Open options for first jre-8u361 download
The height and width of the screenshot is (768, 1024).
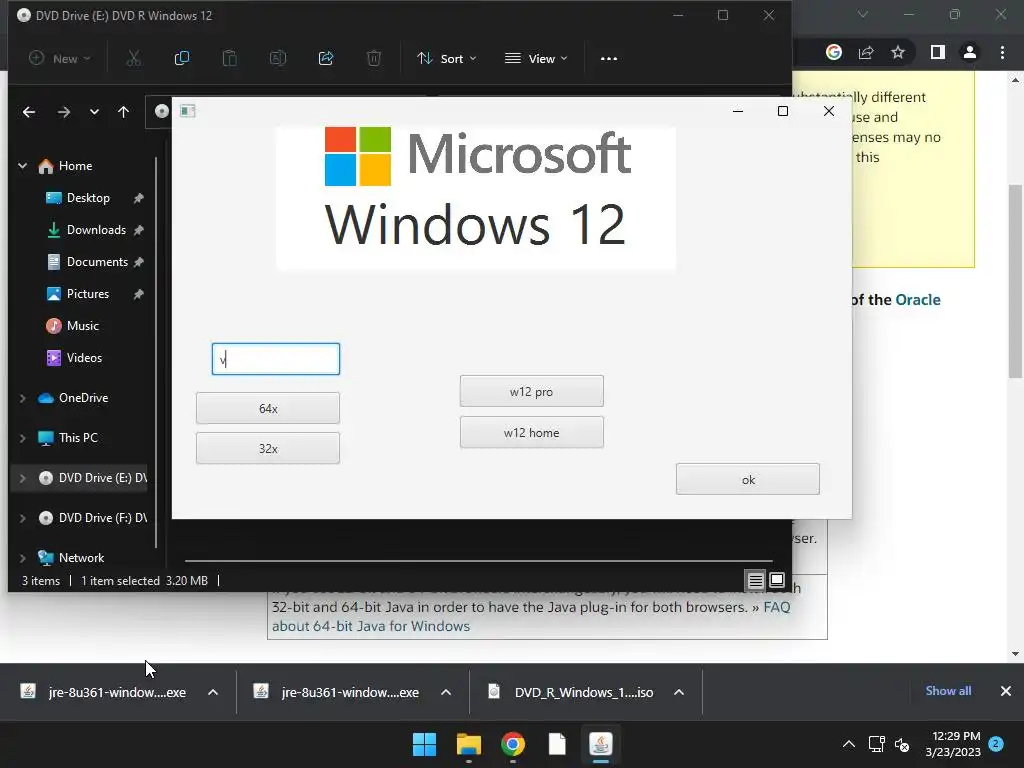213,692
